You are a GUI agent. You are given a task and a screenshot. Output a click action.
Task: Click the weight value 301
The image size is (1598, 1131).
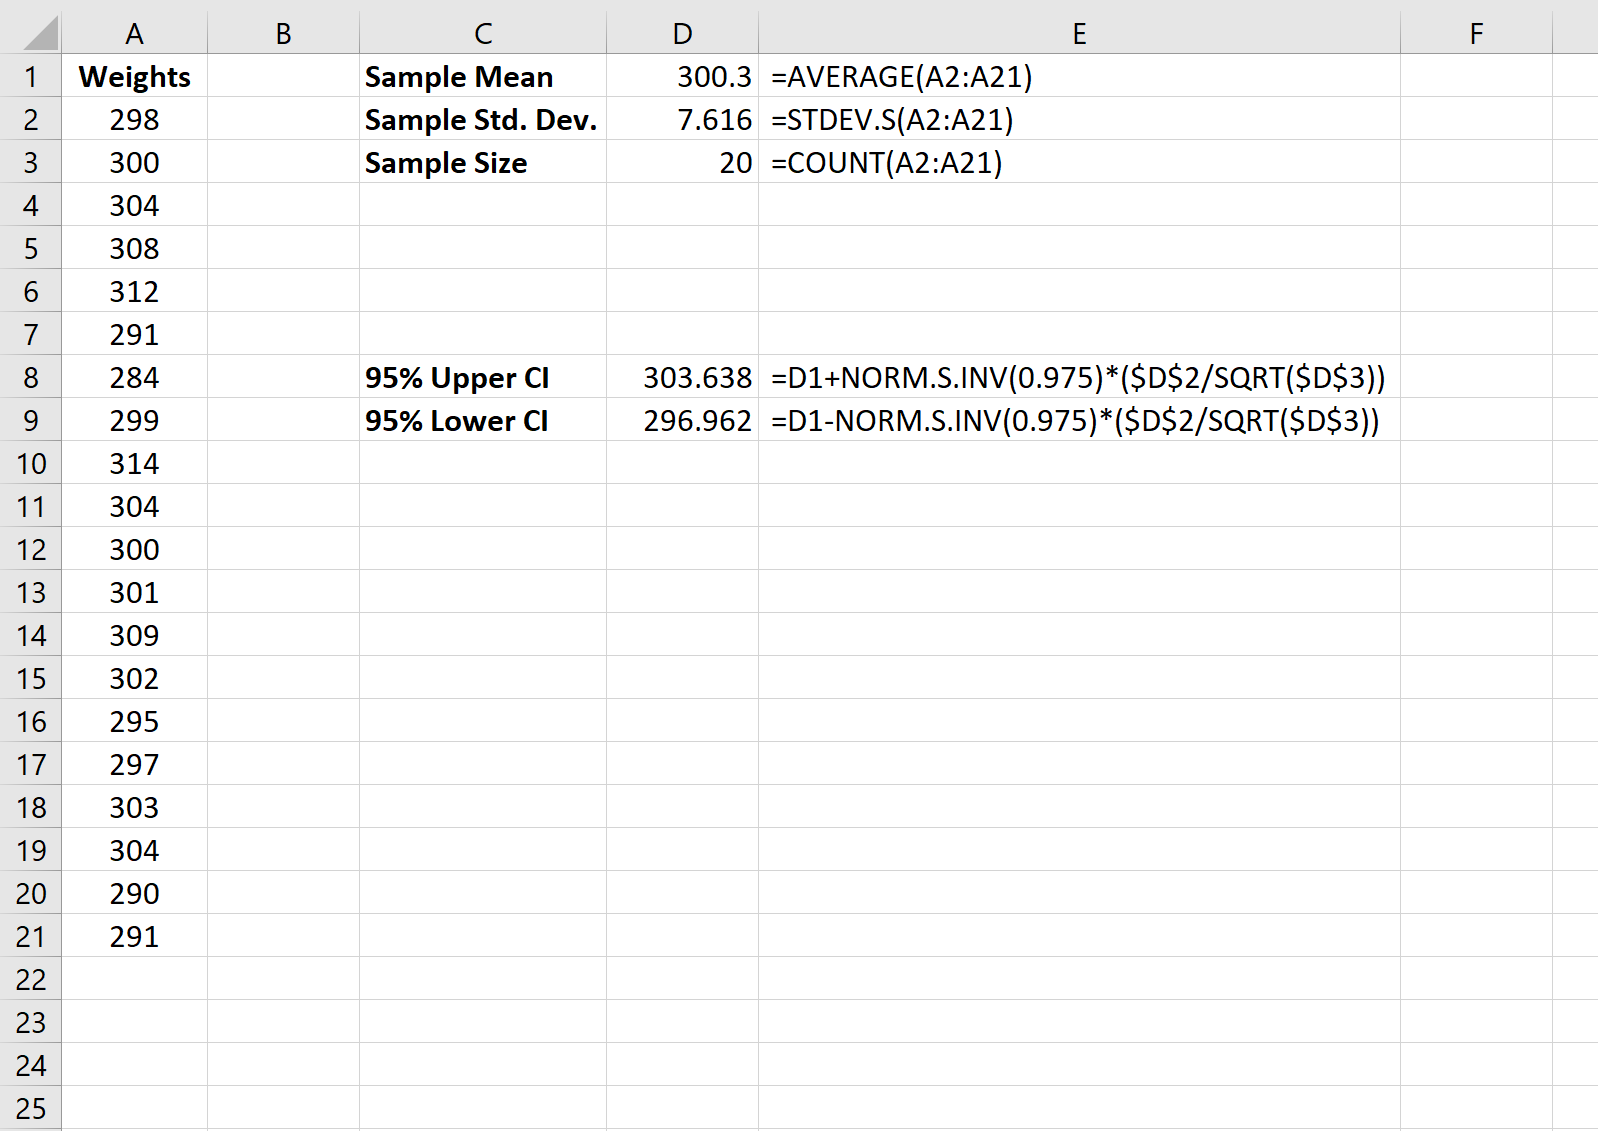pos(134,592)
